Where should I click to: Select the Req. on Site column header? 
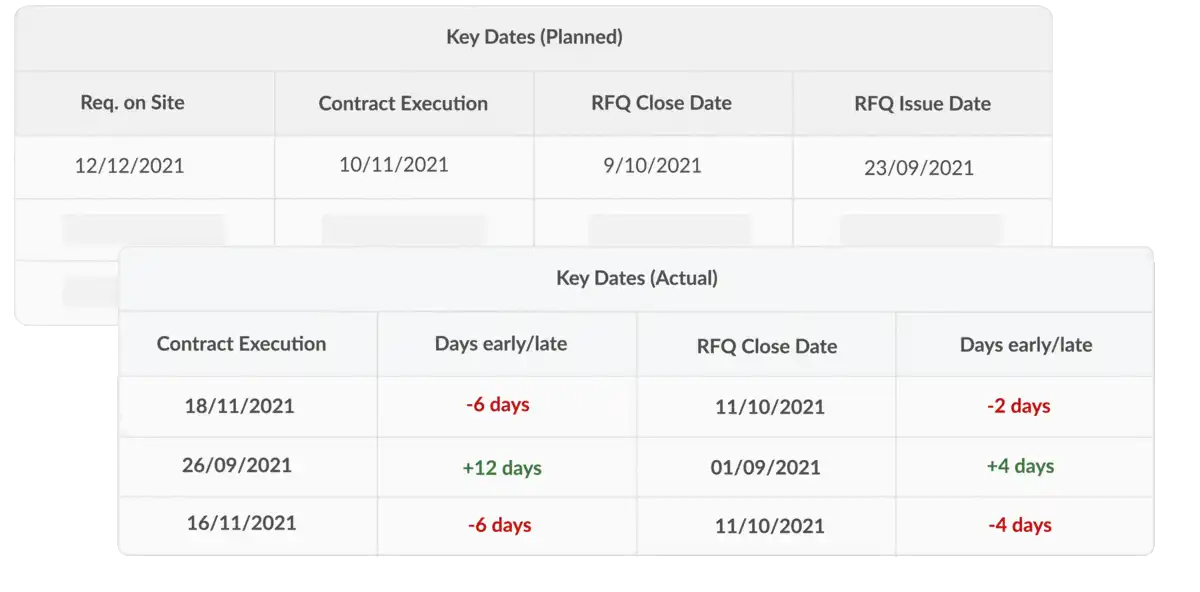tap(133, 103)
